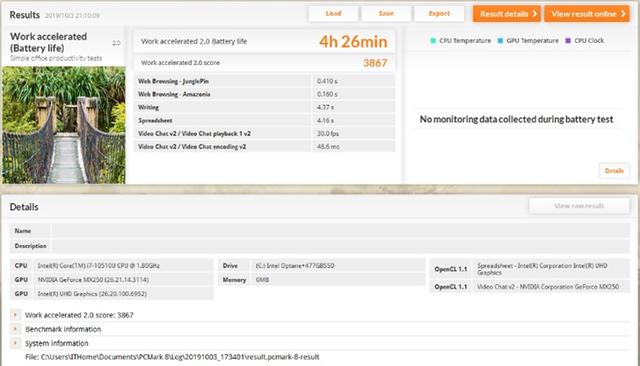Viewport: 640px width, 366px height.
Task: Click the Save button
Action: point(386,13)
